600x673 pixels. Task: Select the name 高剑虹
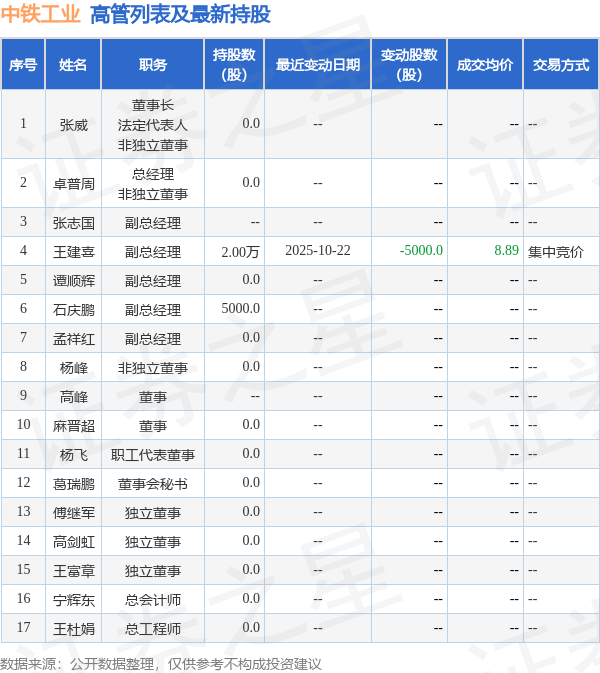[x=73, y=542]
